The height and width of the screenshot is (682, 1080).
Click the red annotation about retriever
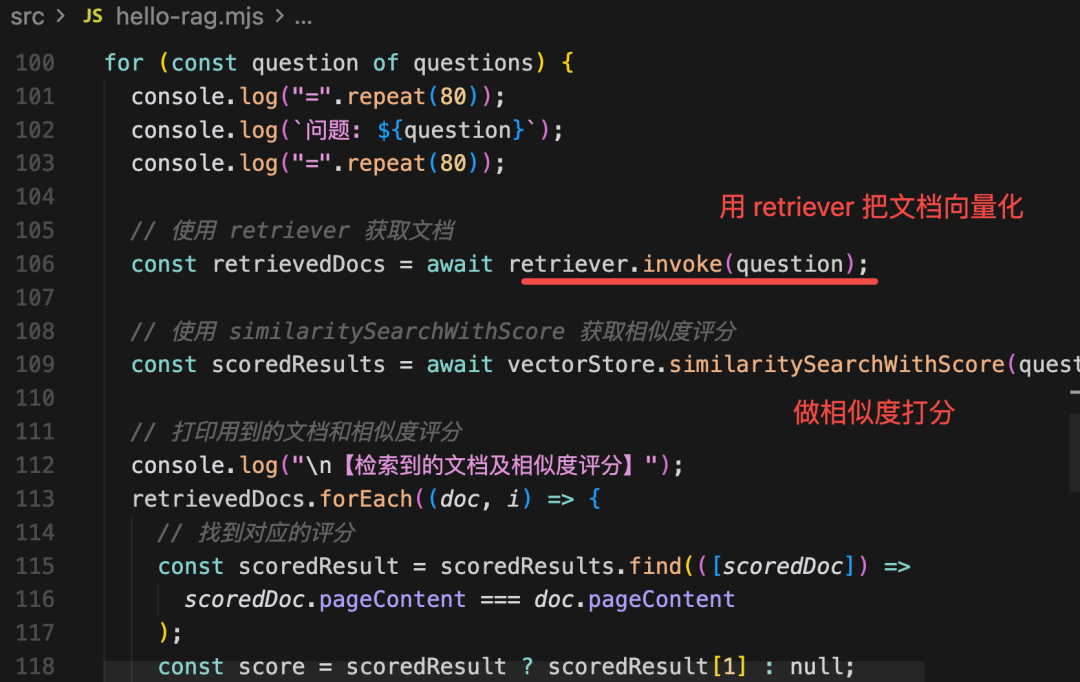pos(871,207)
